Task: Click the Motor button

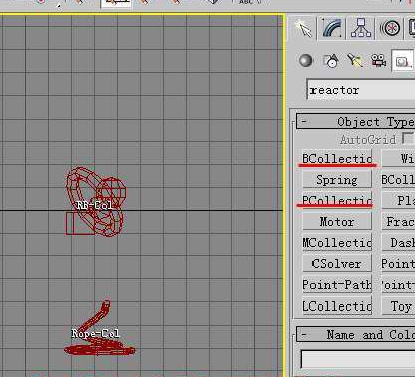Action: pos(337,222)
